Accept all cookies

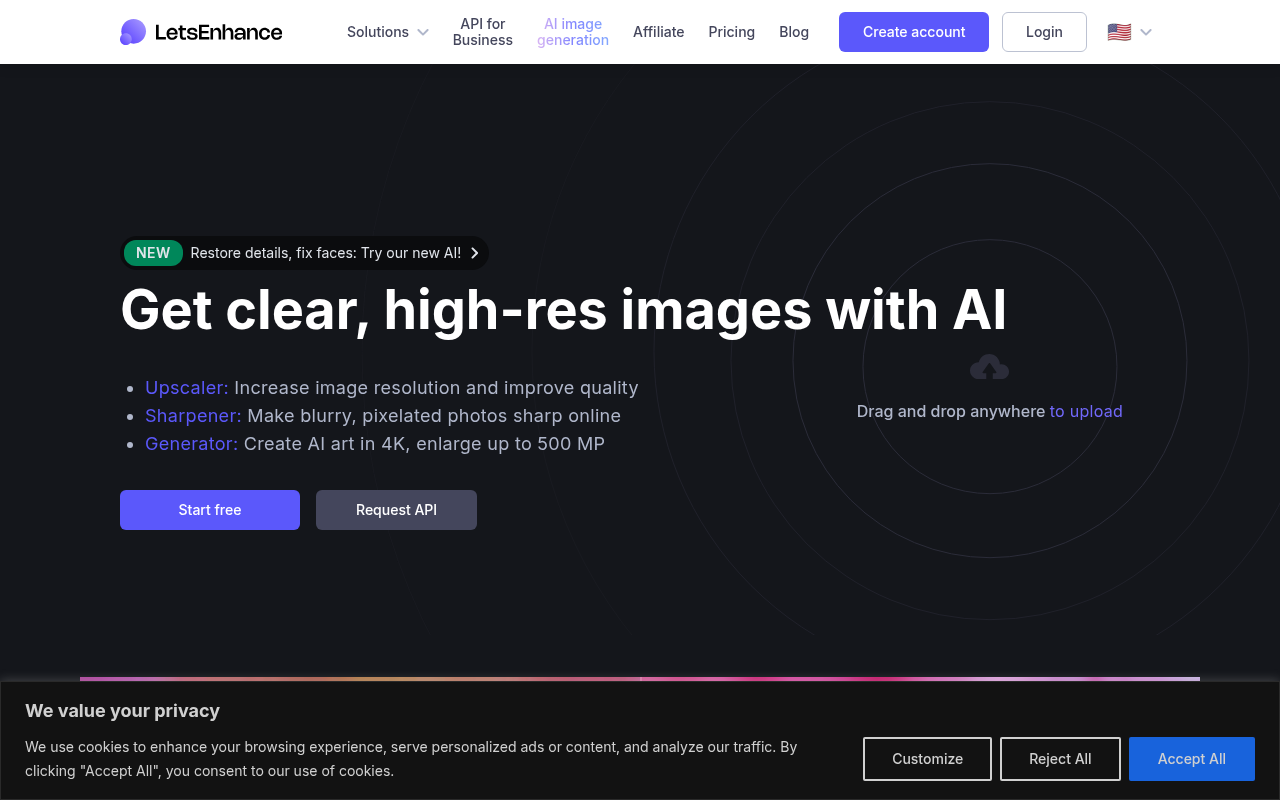(x=1191, y=759)
